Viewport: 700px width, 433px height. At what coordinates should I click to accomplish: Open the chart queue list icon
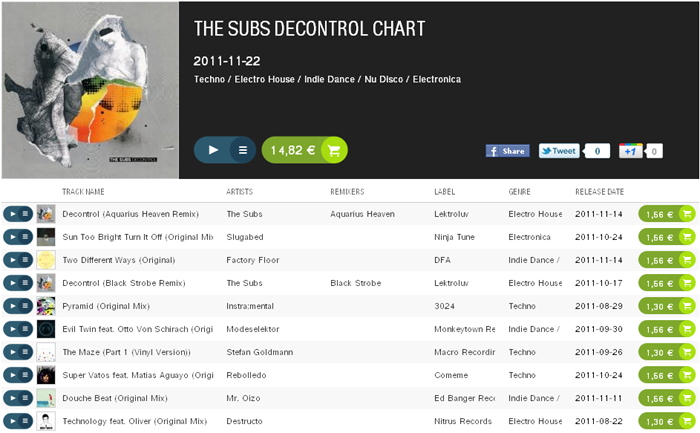(x=243, y=150)
